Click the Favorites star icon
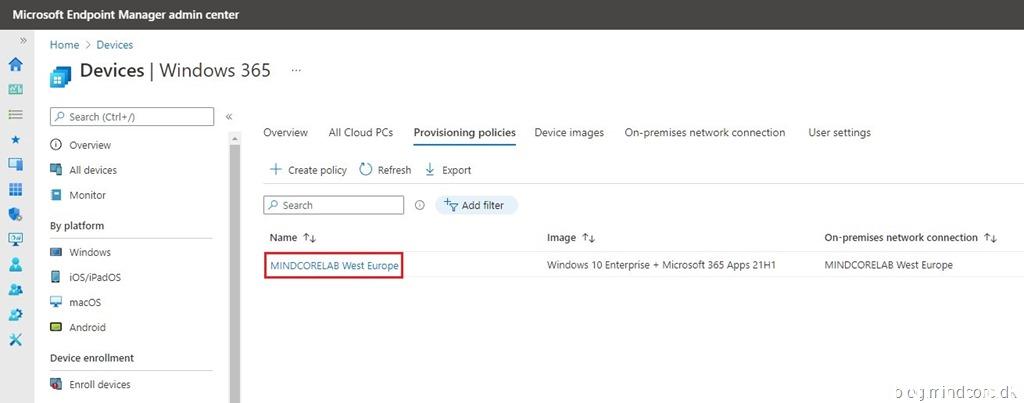Viewport: 1024px width, 403px height. point(15,140)
